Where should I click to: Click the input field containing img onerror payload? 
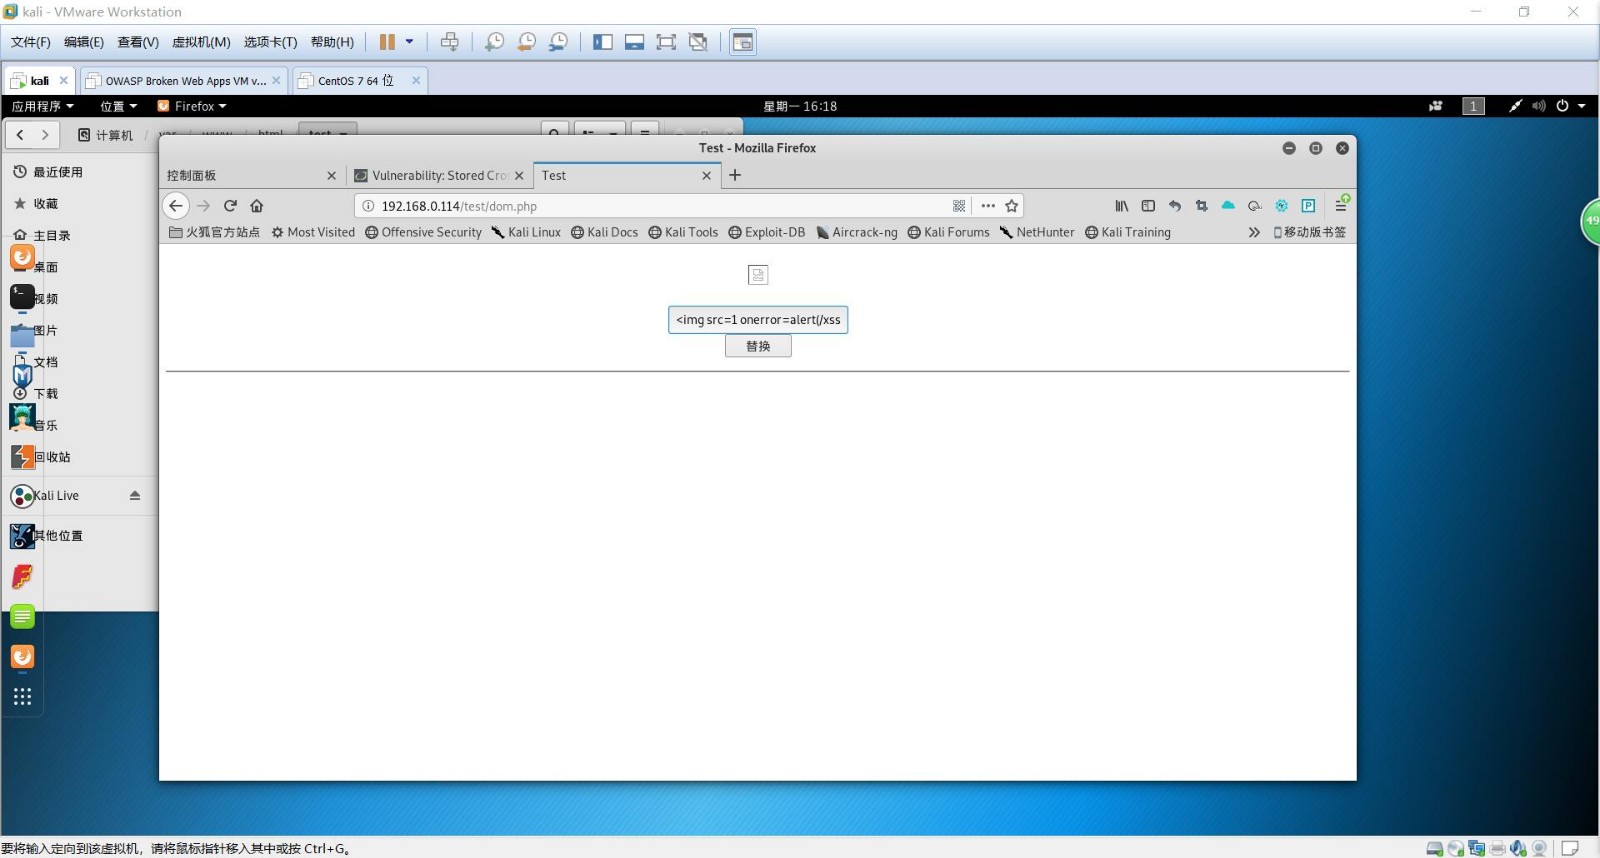[x=758, y=320]
